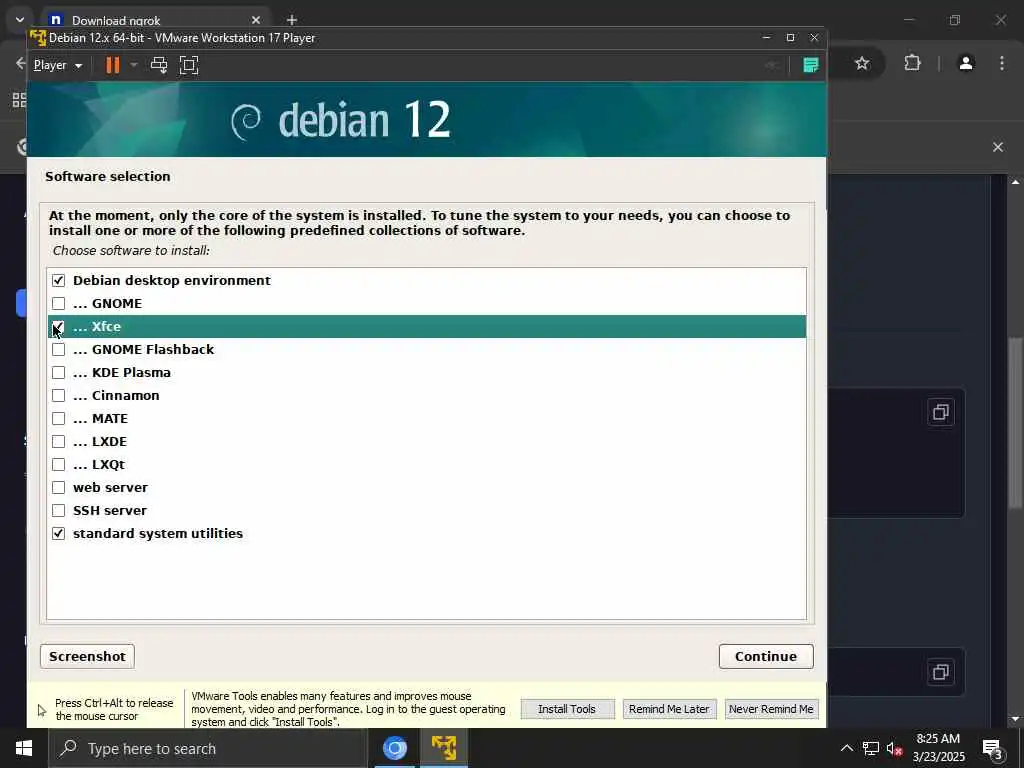1024x768 pixels.
Task: Open the browser three-dot menu
Action: tap(1002, 63)
